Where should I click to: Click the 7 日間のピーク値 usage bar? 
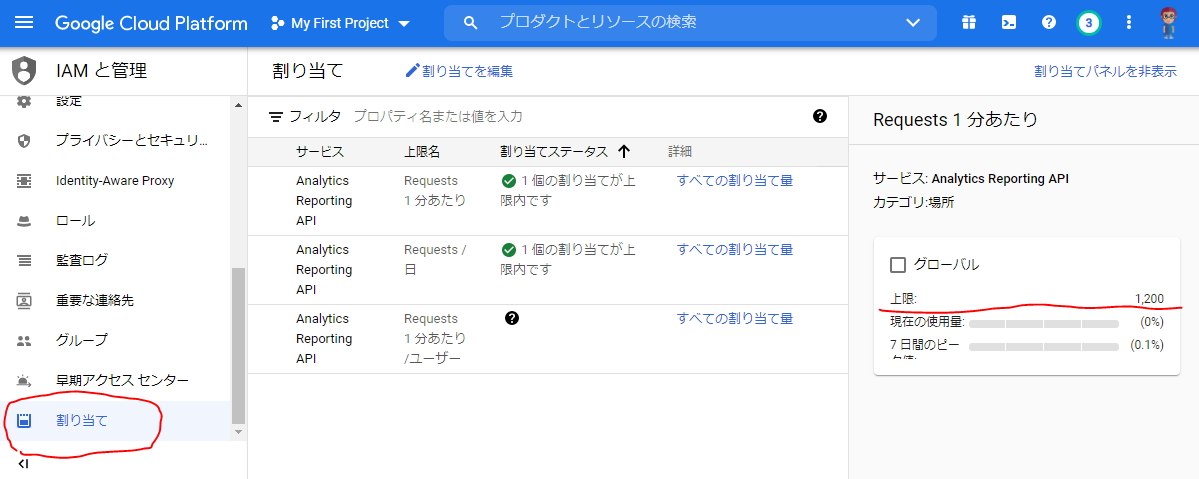click(x=1044, y=347)
